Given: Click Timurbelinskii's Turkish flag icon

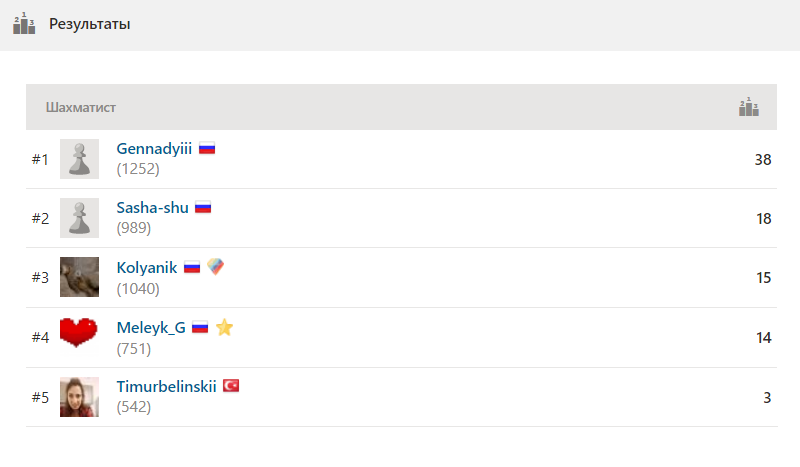Looking at the screenshot, I should pyautogui.click(x=231, y=386).
